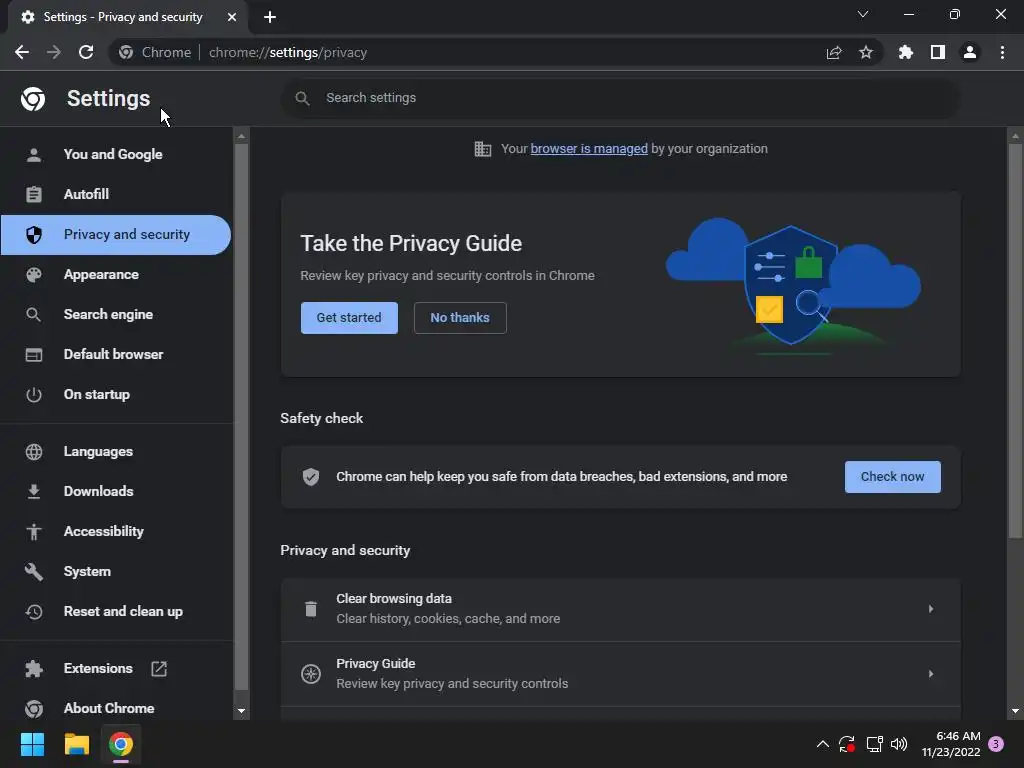Click the restore clock icon for Reset
Image resolution: width=1024 pixels, height=768 pixels.
tap(33, 611)
